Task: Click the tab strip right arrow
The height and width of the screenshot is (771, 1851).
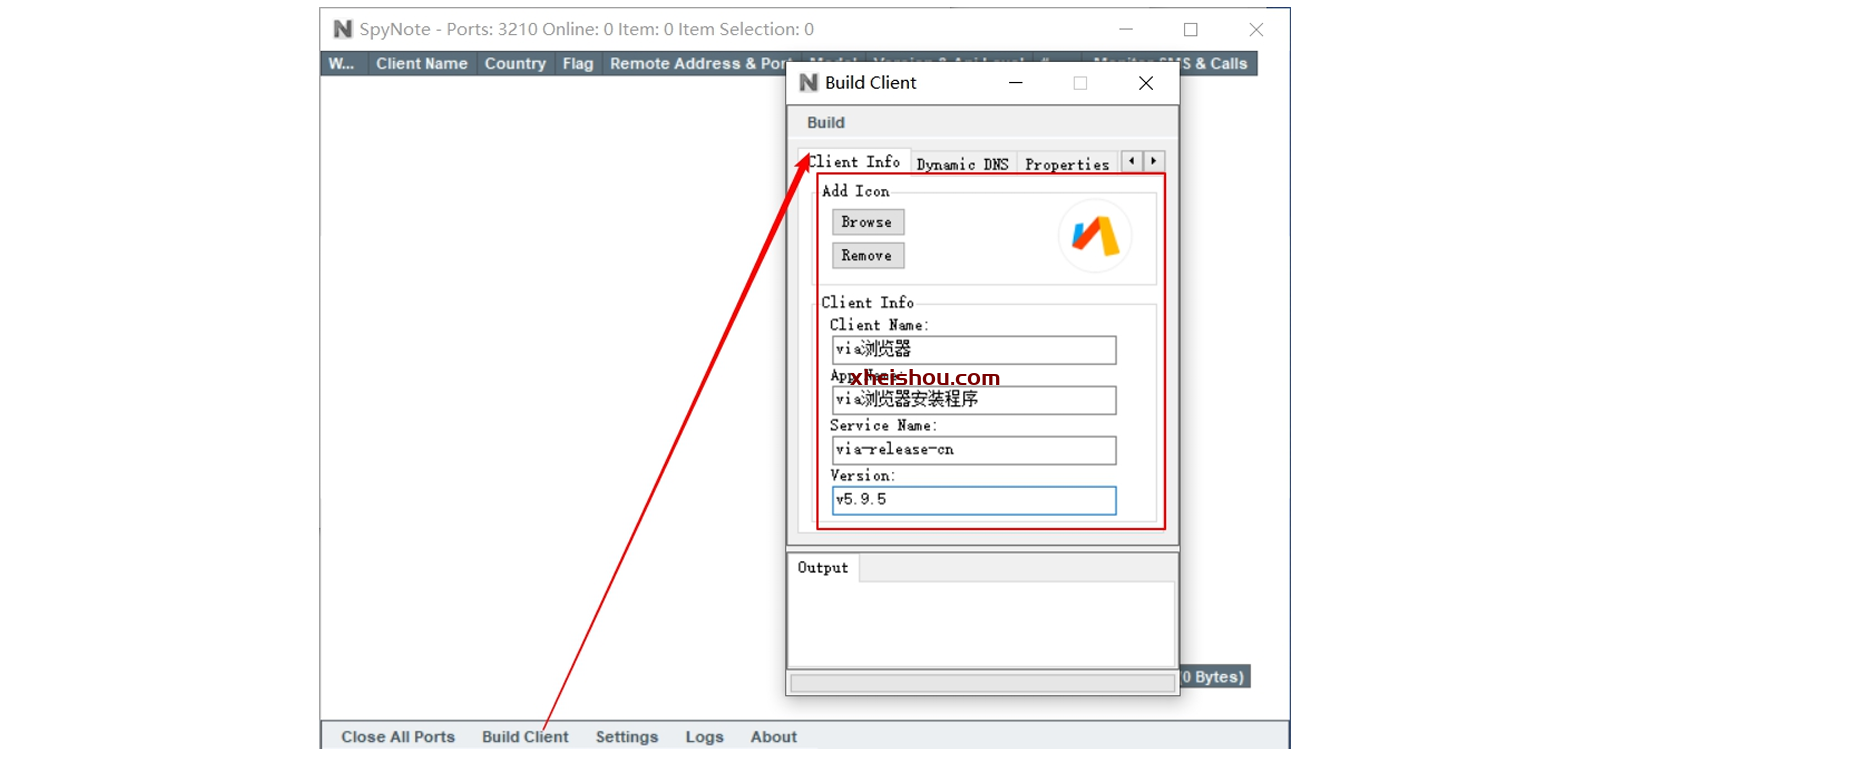Action: (x=1154, y=161)
